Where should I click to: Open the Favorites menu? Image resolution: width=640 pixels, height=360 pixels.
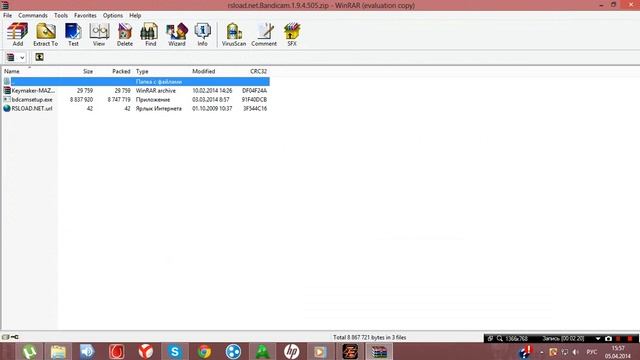(x=85, y=15)
